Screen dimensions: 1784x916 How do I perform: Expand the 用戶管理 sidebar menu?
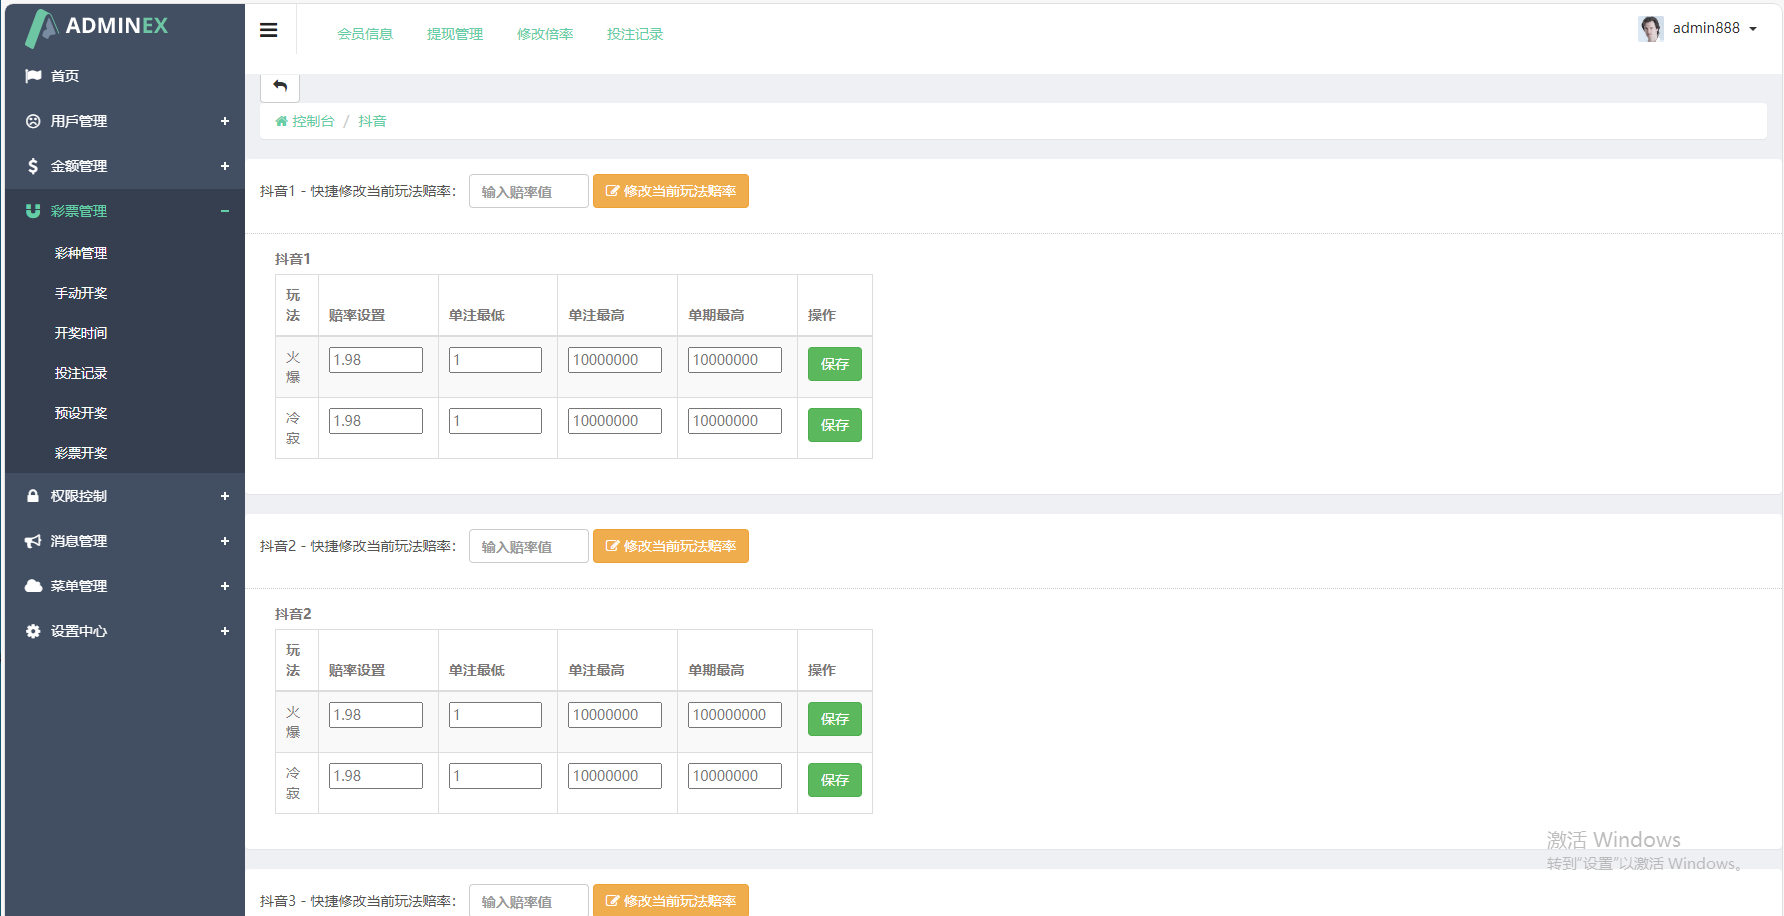(x=224, y=121)
